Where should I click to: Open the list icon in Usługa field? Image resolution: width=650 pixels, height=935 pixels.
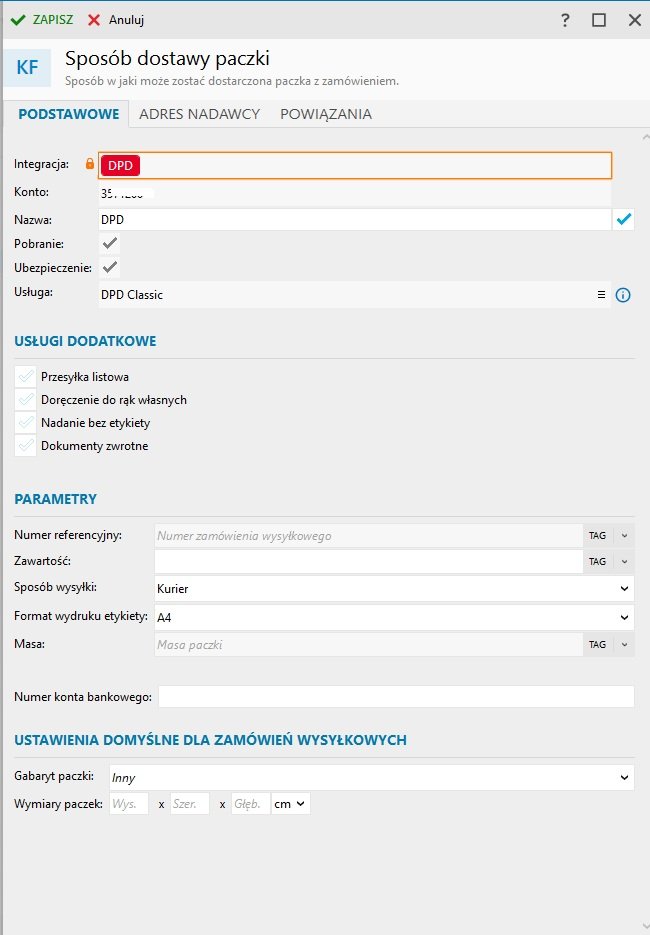(601, 295)
